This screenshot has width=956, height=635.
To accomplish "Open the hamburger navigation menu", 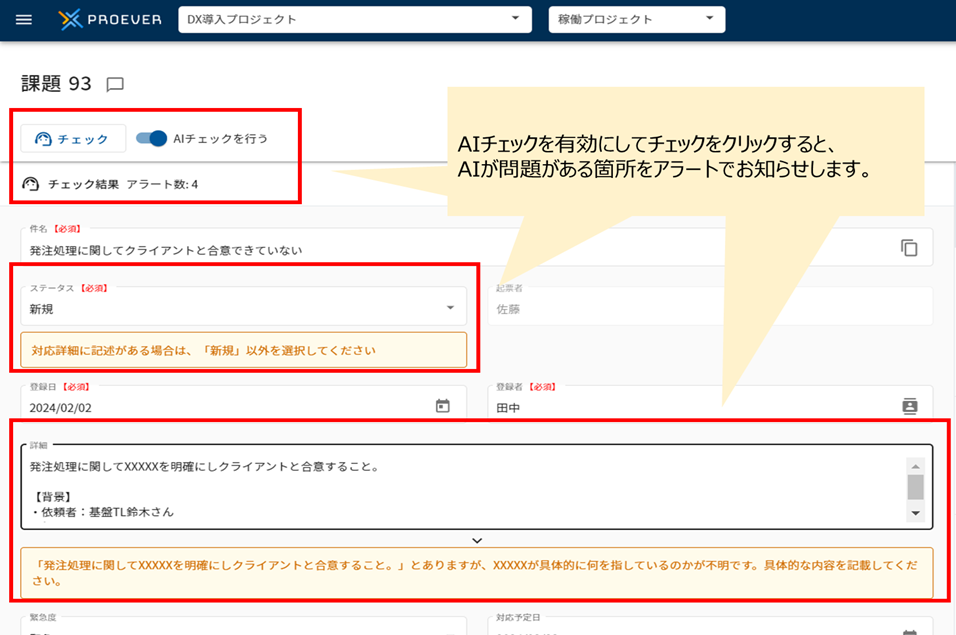I will click(24, 20).
